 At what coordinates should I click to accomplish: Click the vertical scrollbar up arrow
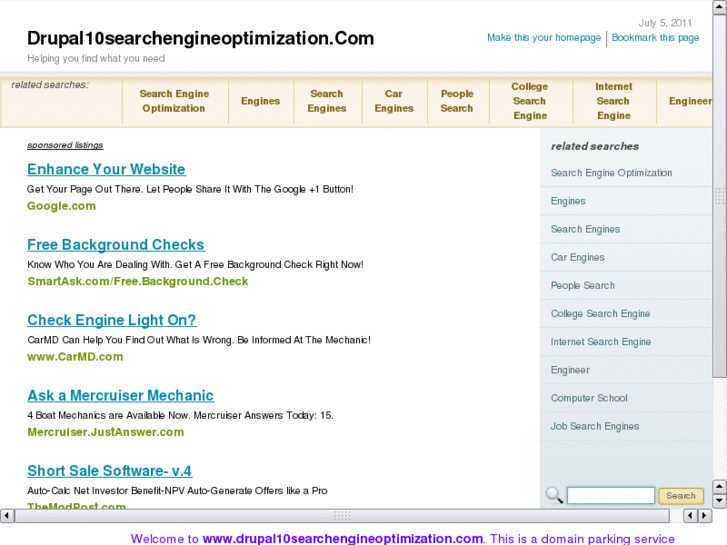coord(720,8)
